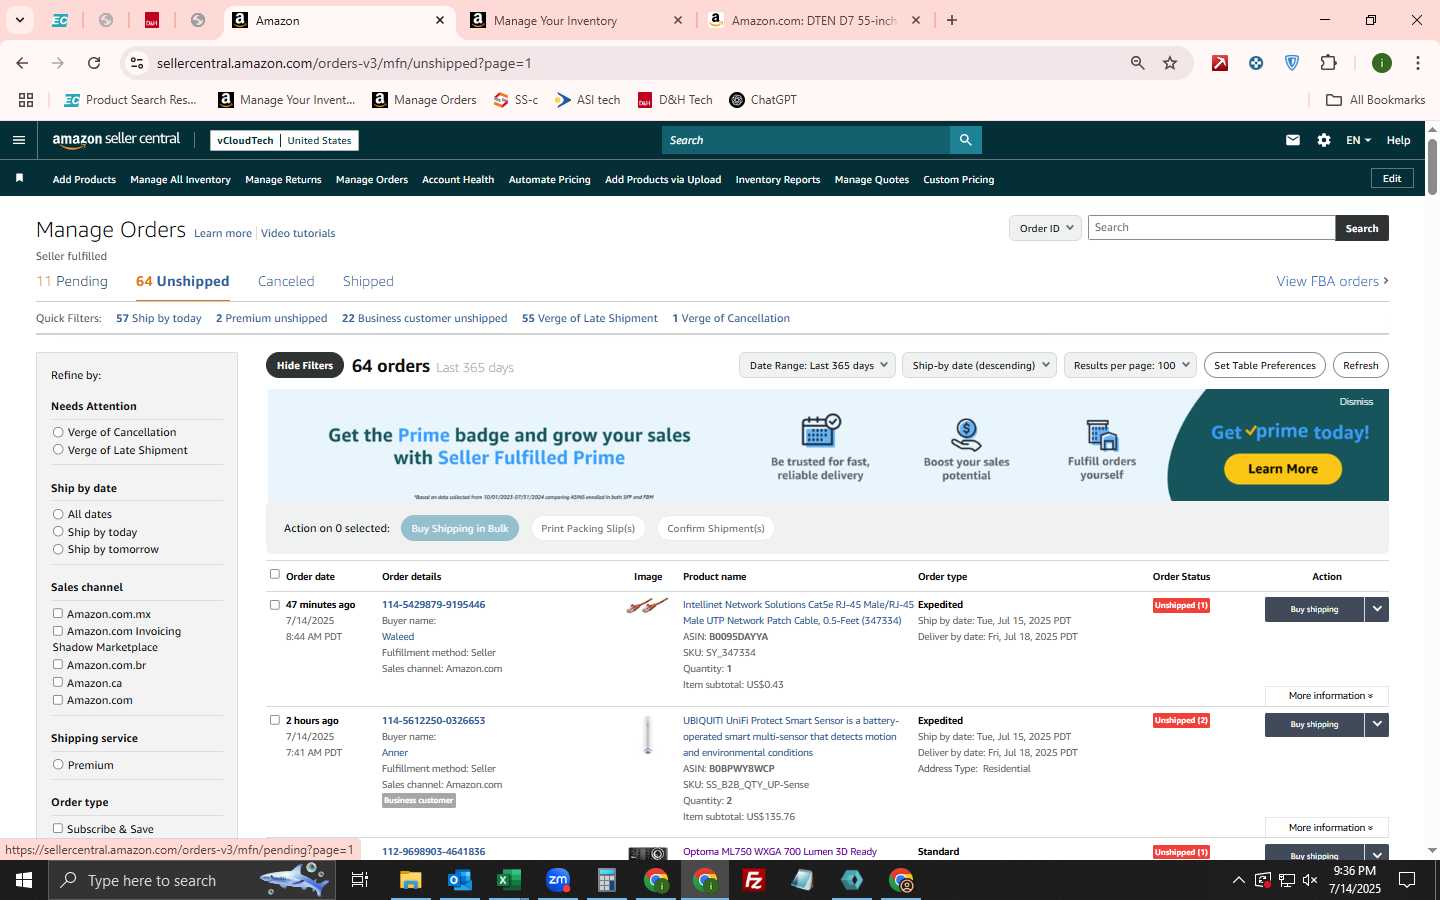Click the bookmark flag icon in nav bar
This screenshot has width=1440, height=900.
tap(19, 179)
